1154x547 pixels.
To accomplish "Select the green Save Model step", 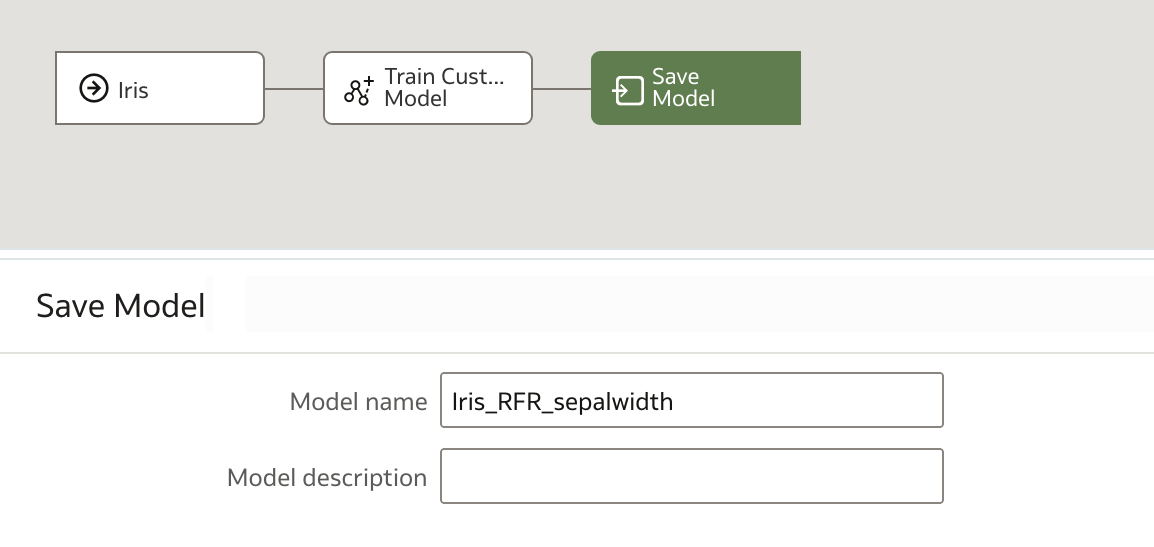I will pos(695,88).
